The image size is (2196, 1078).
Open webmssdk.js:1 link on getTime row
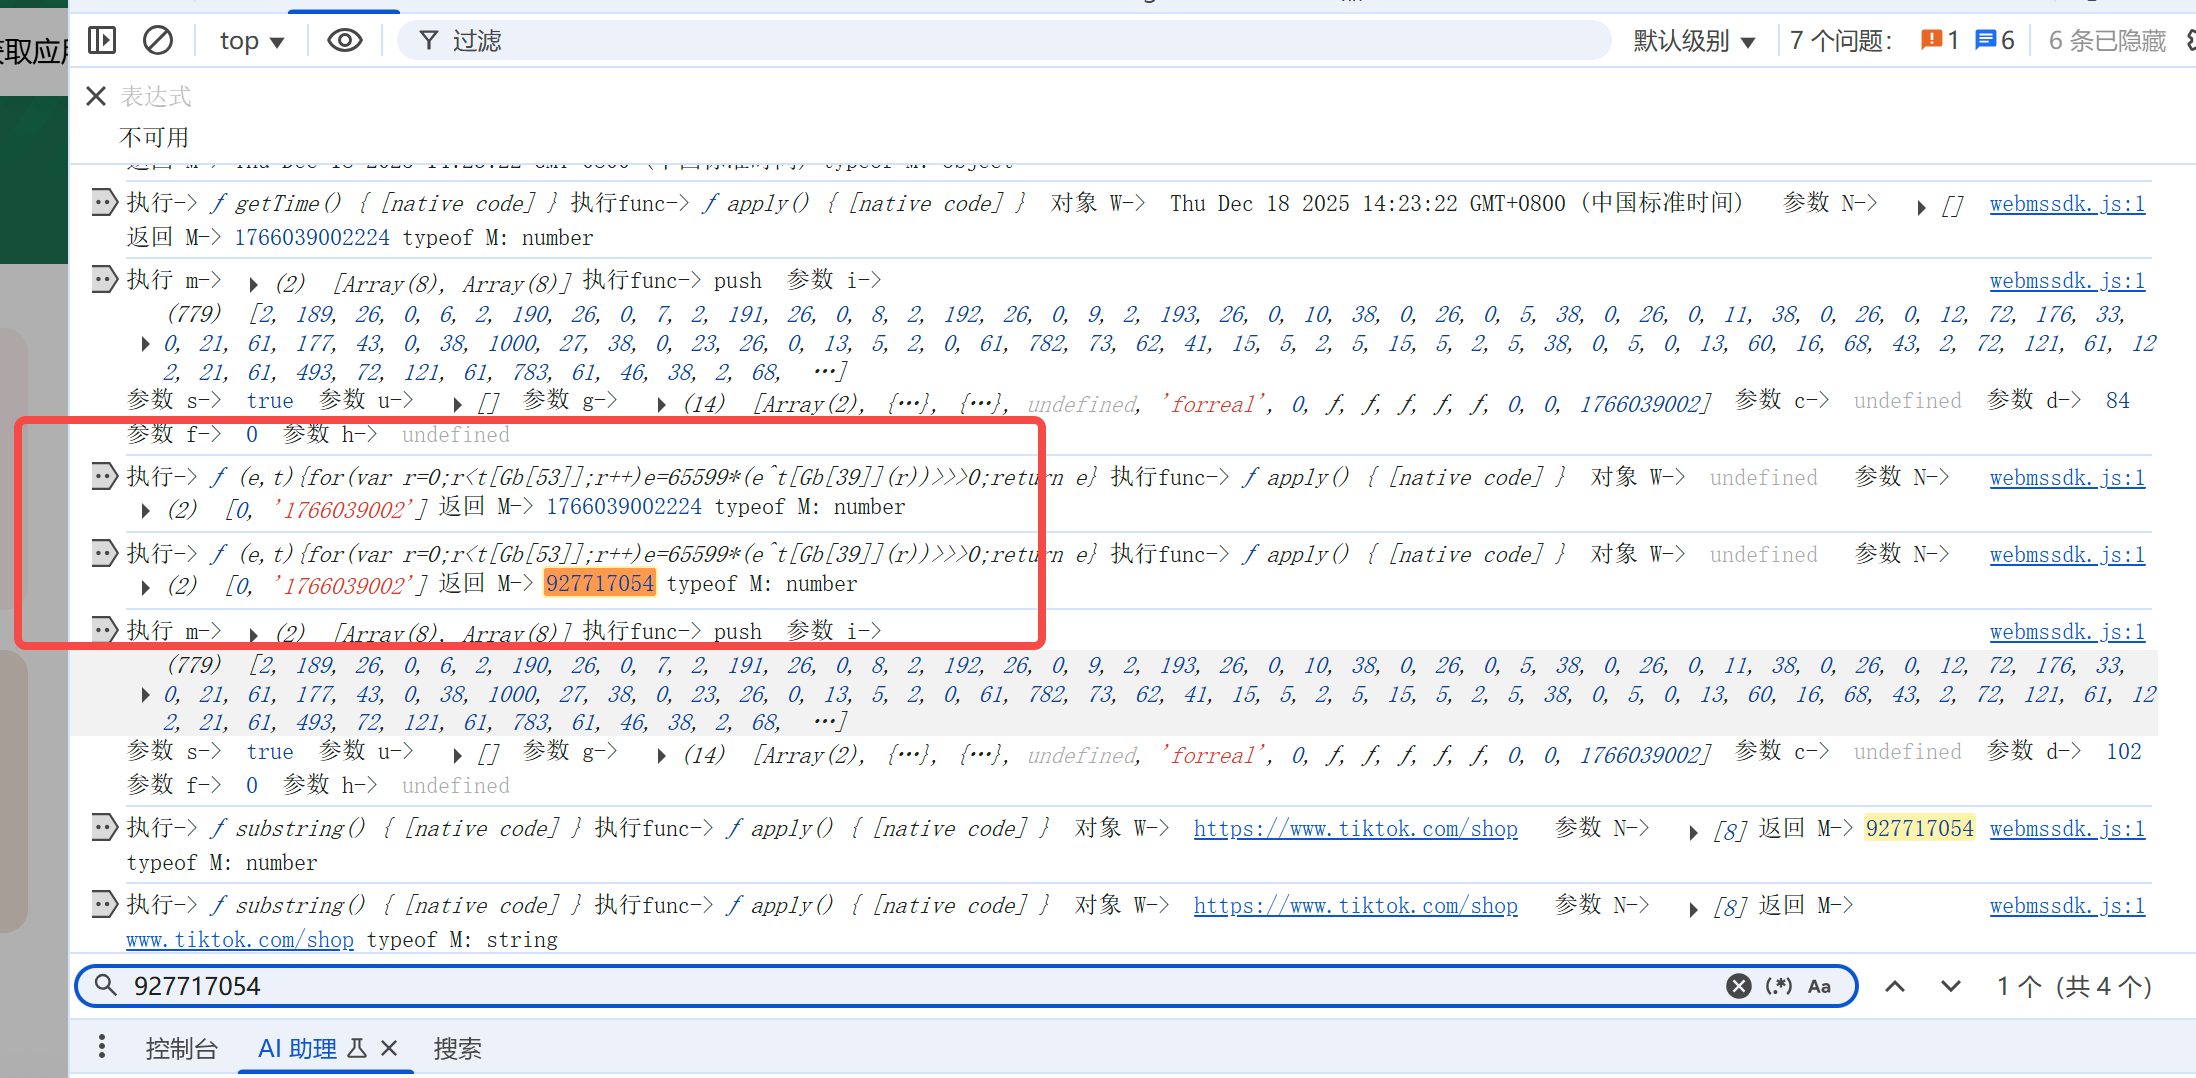pos(2067,204)
